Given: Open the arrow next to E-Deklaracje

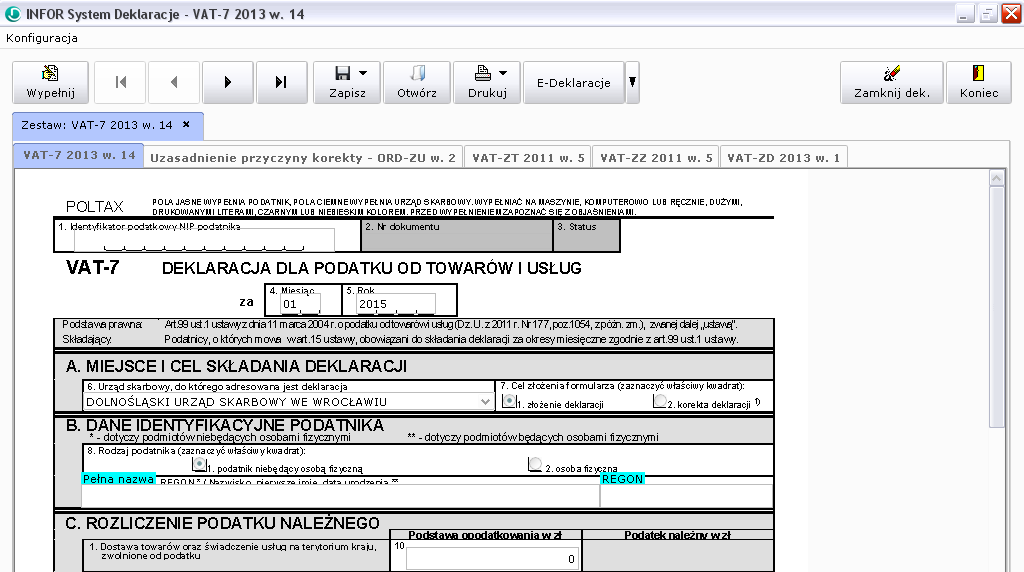Looking at the screenshot, I should 632,82.
